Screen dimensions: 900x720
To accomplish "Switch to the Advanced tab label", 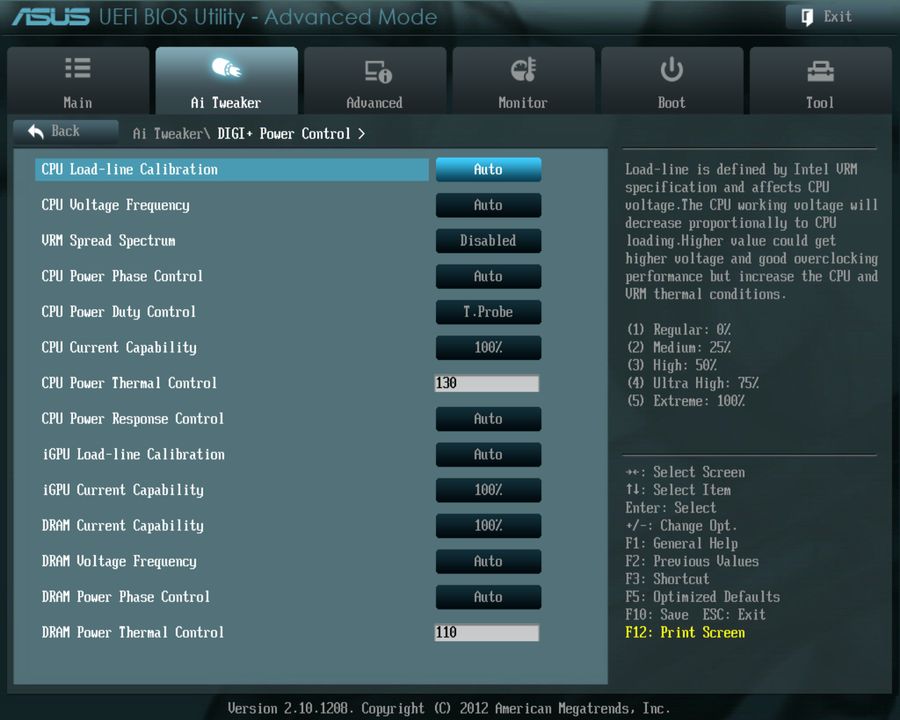I will tap(374, 103).
